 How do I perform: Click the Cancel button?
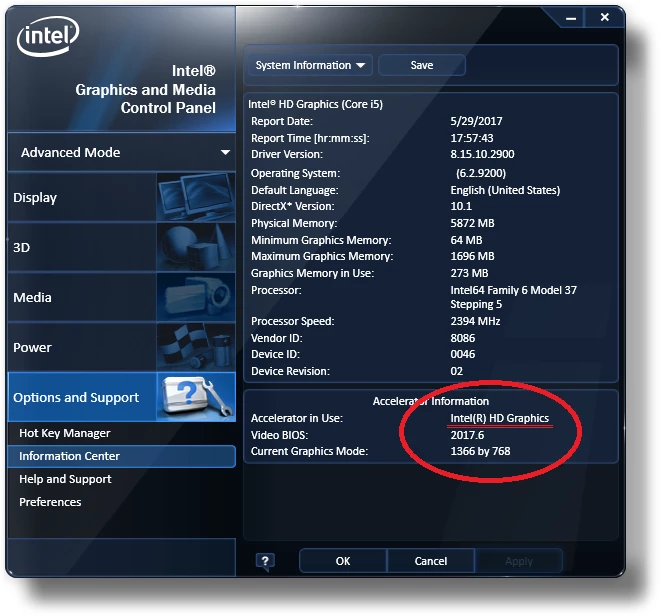click(x=430, y=561)
